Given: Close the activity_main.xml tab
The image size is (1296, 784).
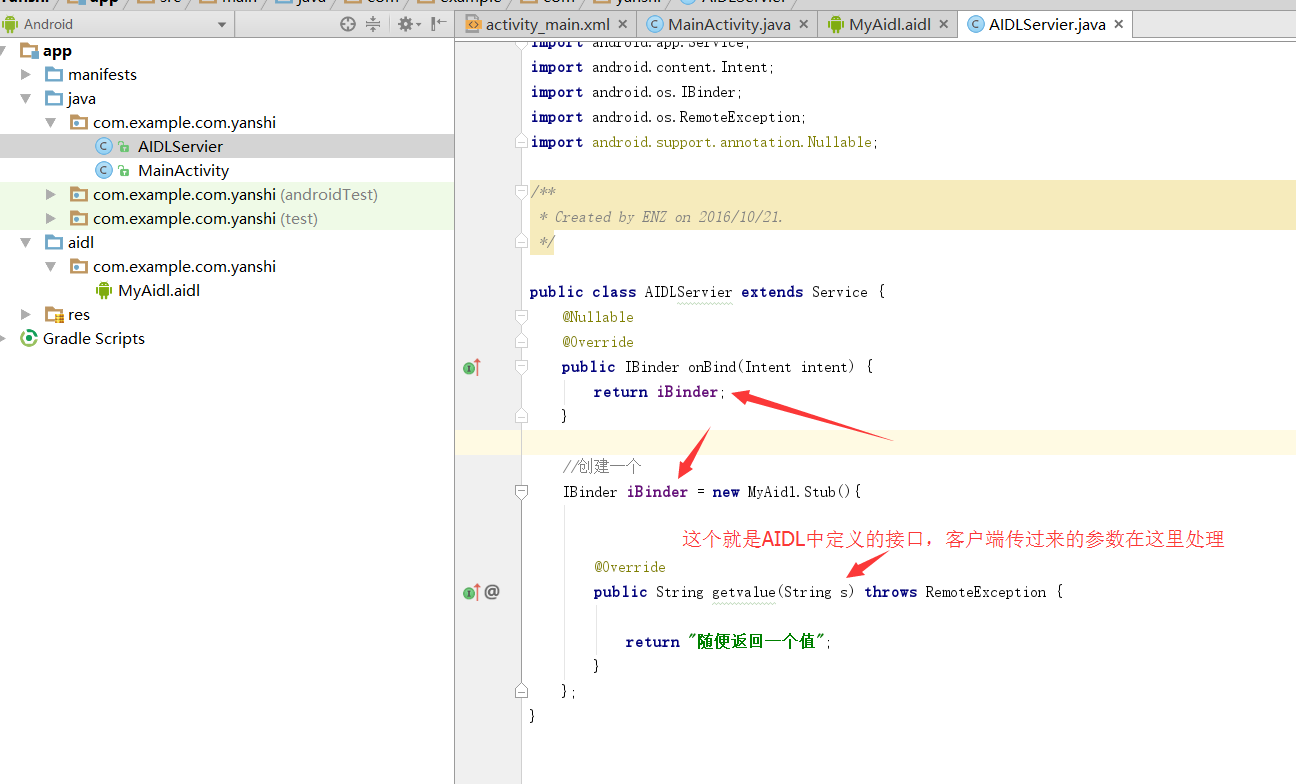Looking at the screenshot, I should tap(622, 24).
